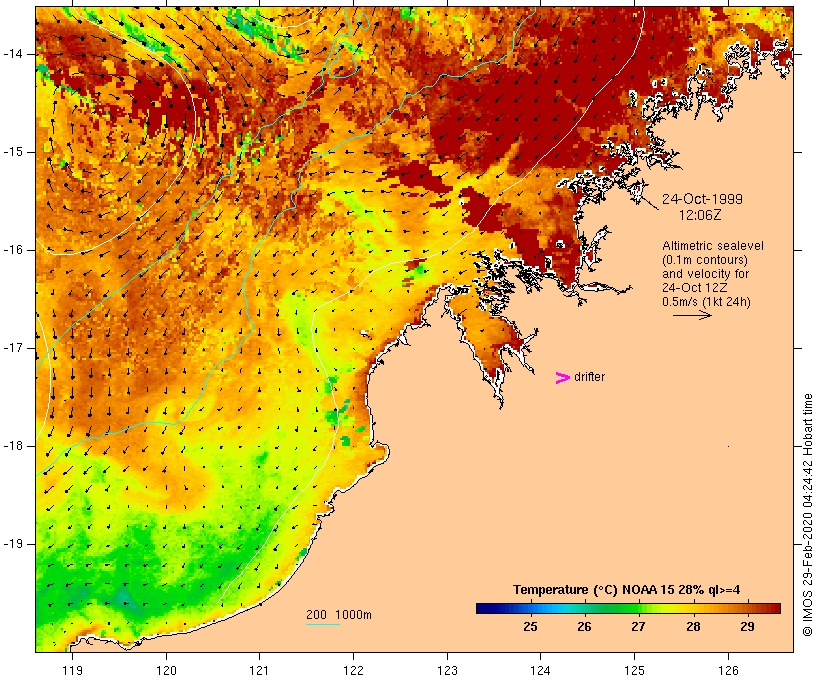Click the colorbar tick label '29'
The width and height of the screenshot is (820, 680).
748,627
